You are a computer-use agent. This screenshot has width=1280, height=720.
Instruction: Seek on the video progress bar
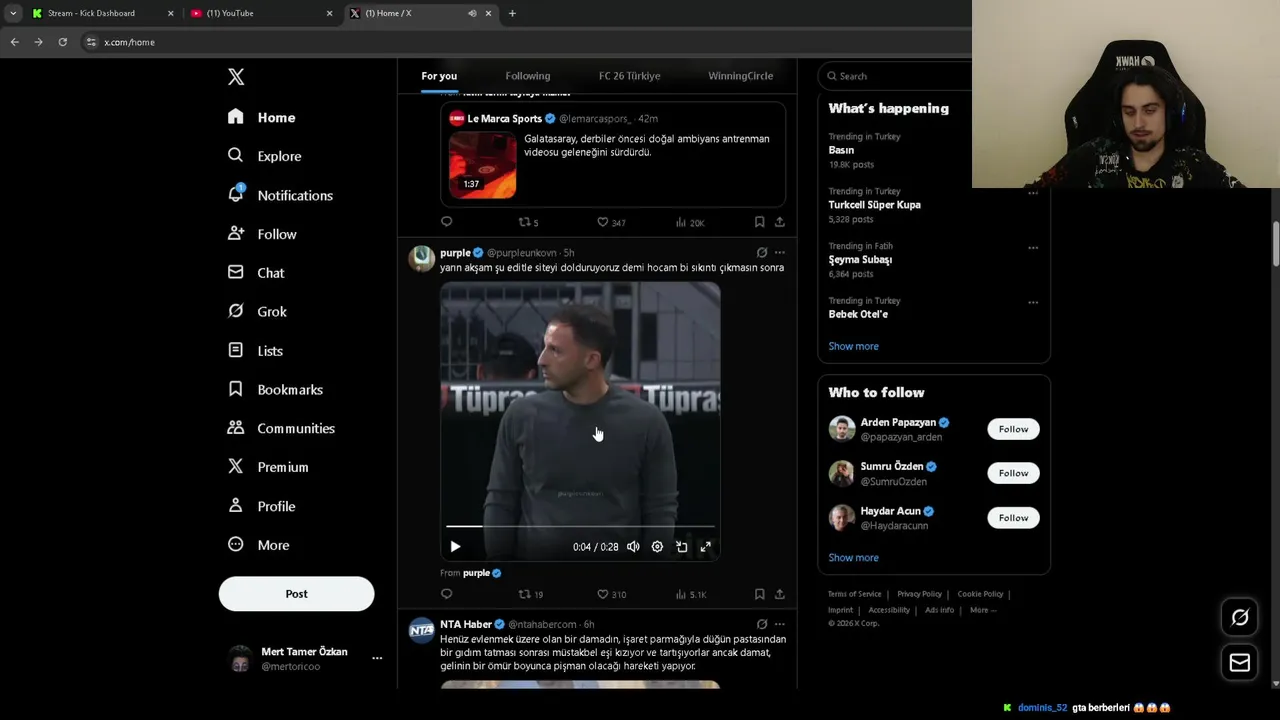point(580,526)
